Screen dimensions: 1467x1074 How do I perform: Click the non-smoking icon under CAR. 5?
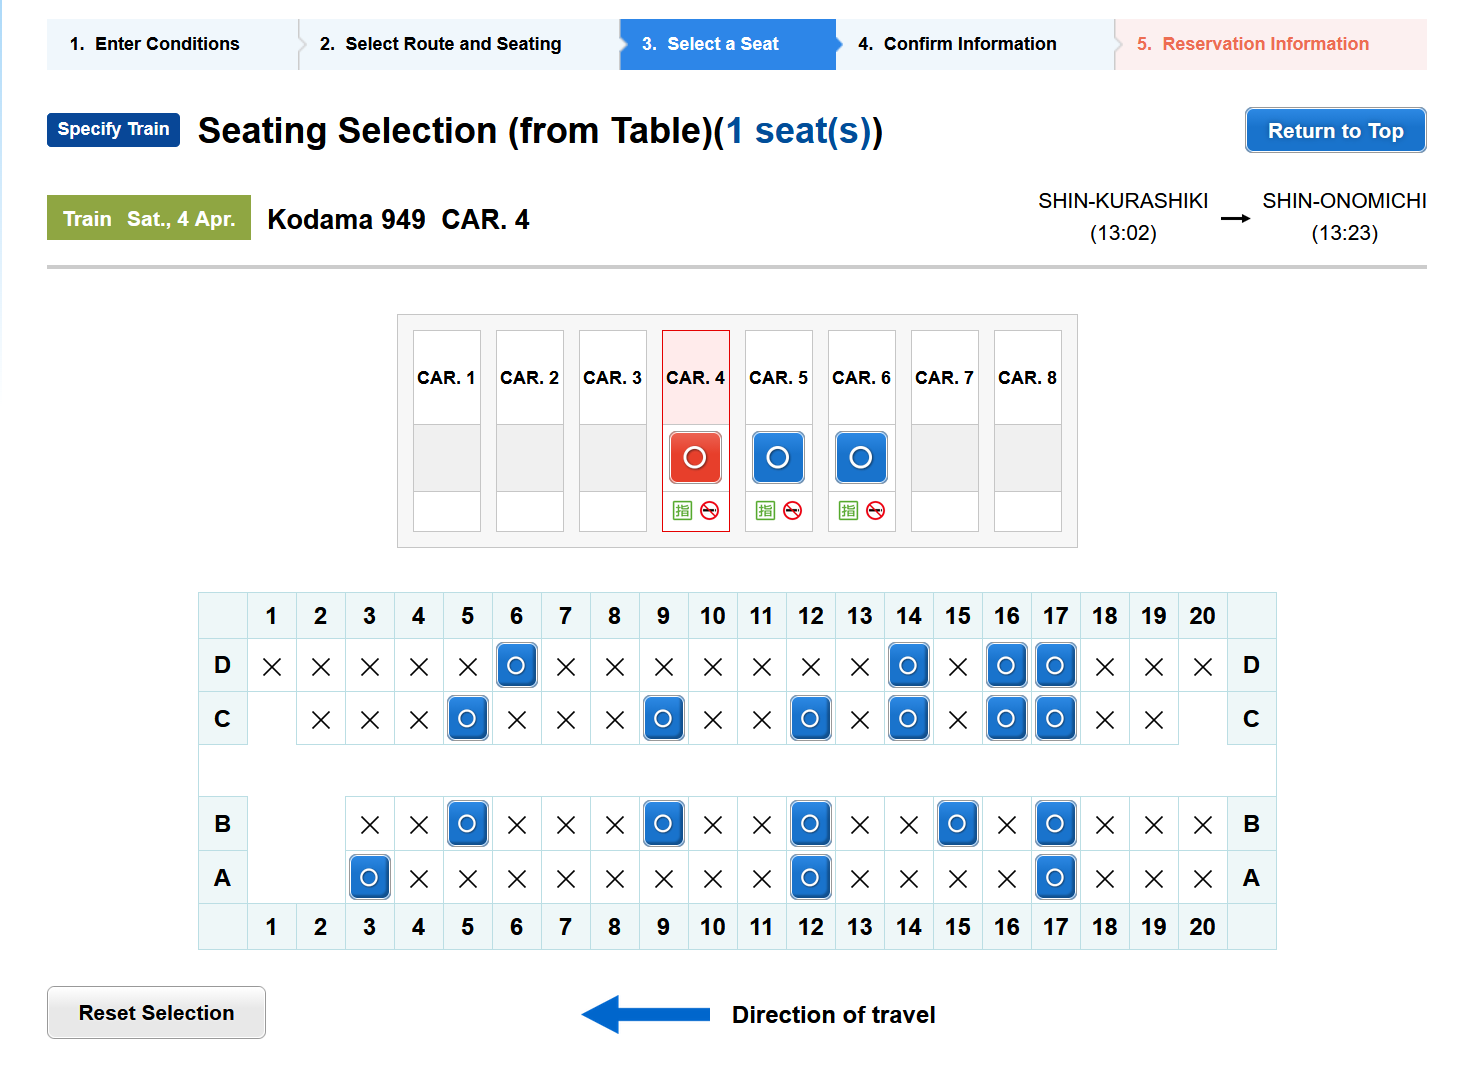(792, 511)
